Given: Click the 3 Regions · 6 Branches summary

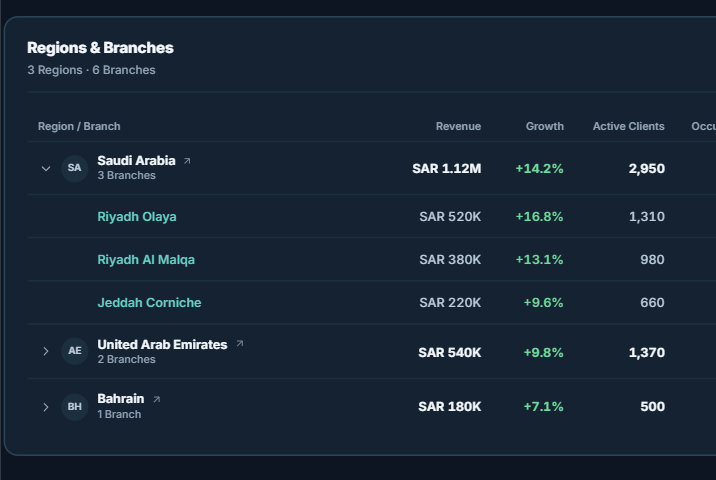Looking at the screenshot, I should click(91, 70).
